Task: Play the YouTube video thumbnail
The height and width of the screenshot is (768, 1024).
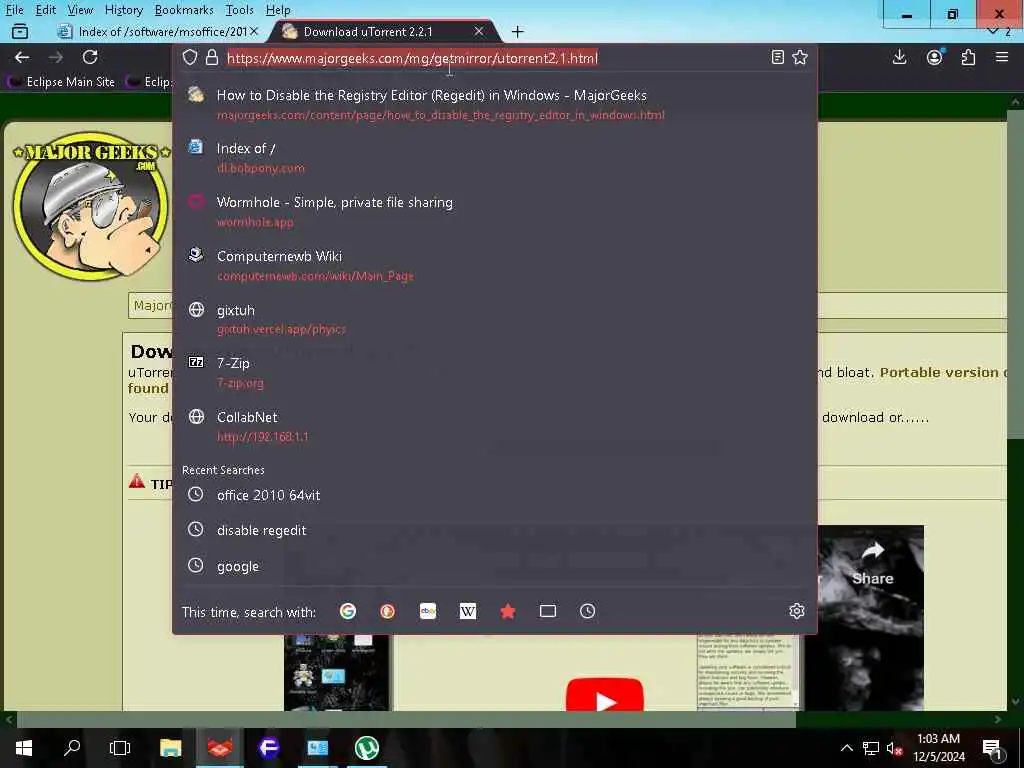Action: pyautogui.click(x=605, y=696)
